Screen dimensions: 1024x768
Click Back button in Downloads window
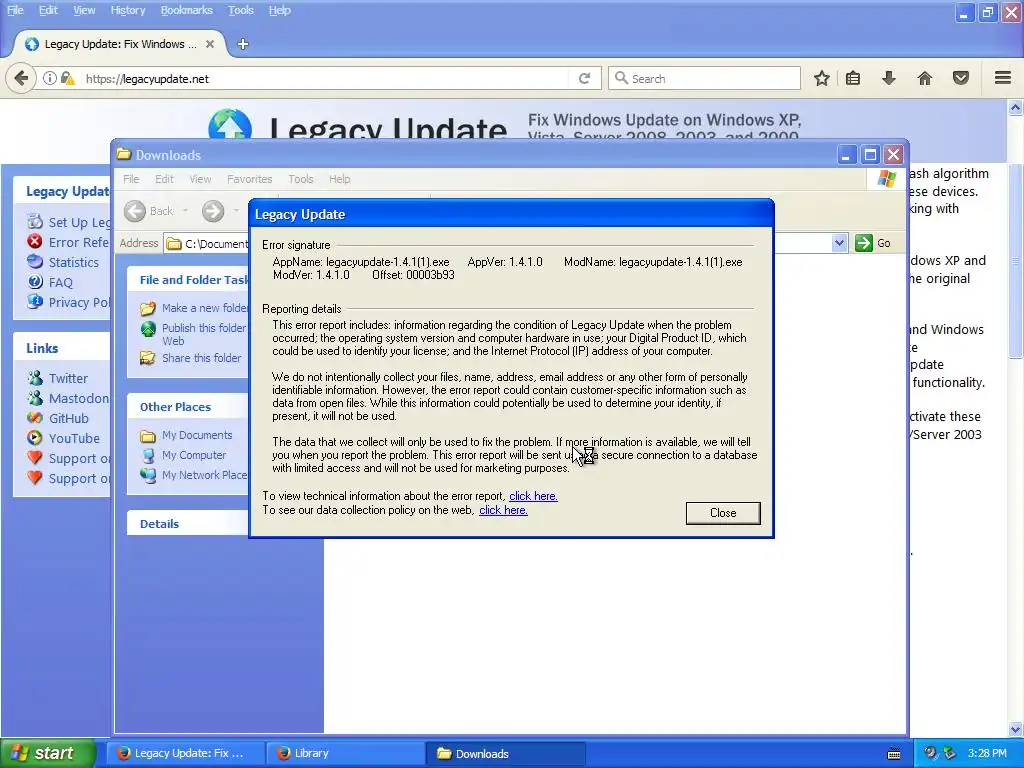click(150, 211)
